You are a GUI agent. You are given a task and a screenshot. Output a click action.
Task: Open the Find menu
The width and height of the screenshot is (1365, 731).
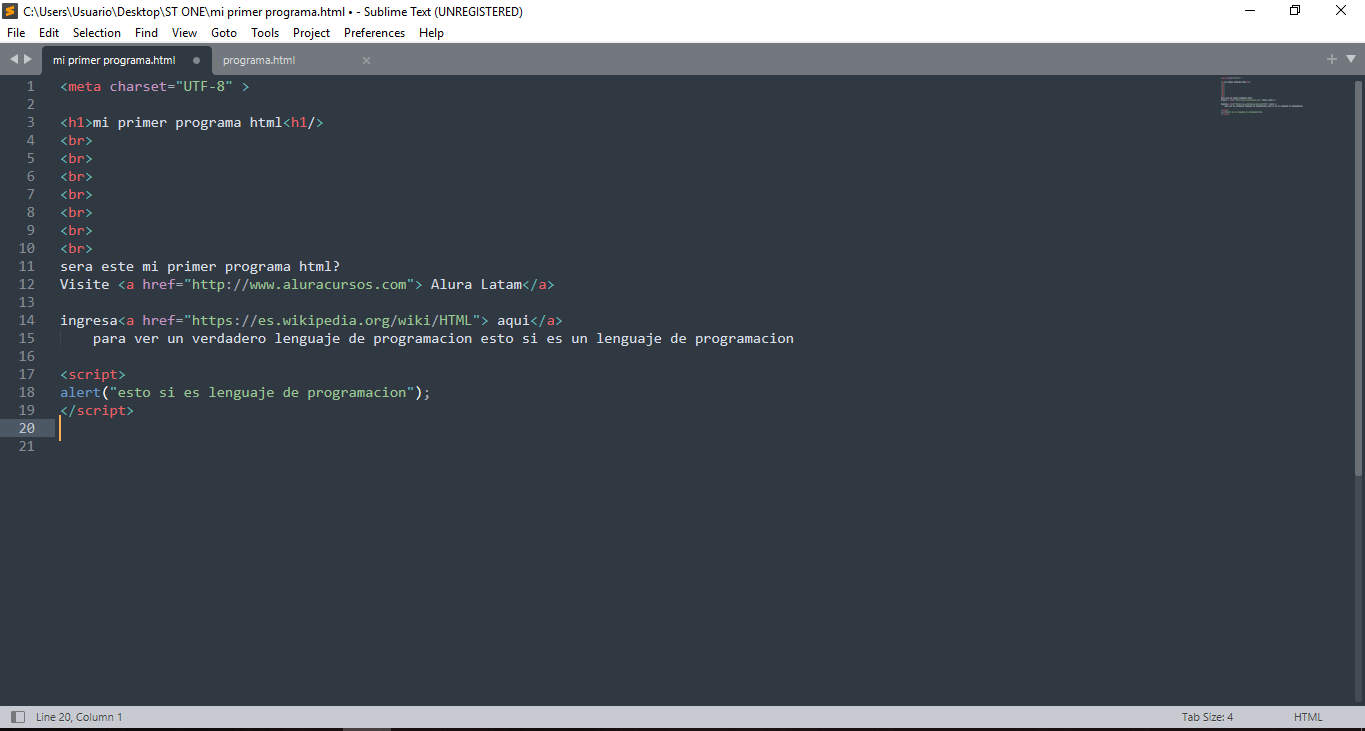pos(146,33)
